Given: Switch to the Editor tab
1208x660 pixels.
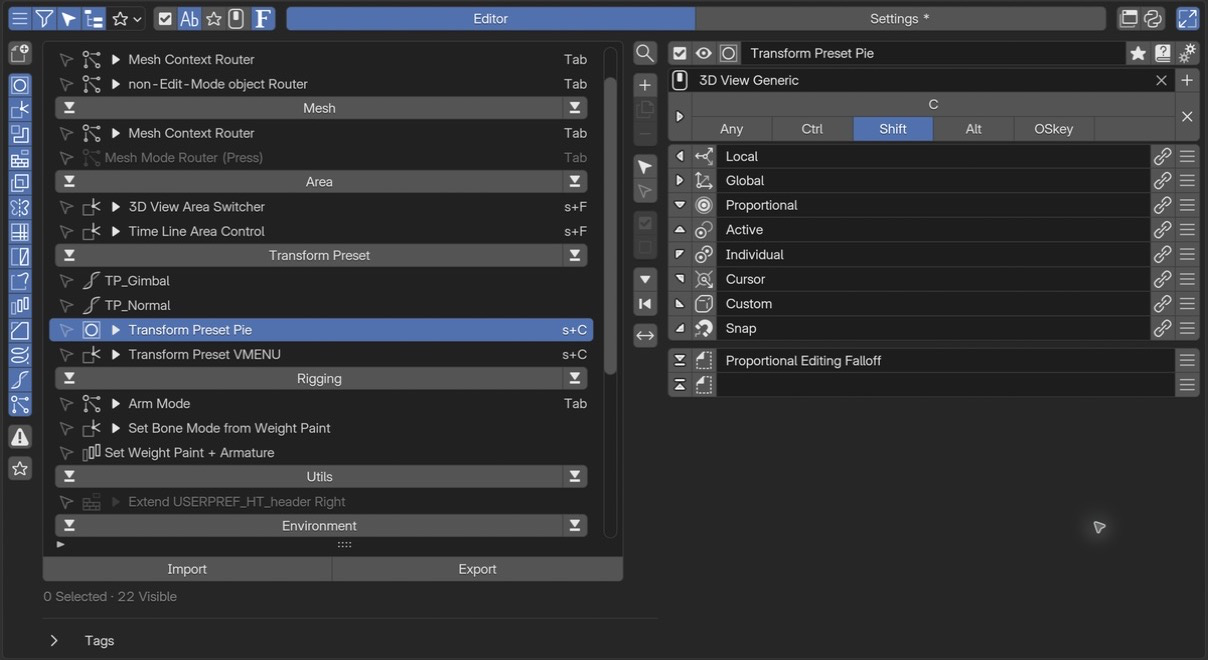Looking at the screenshot, I should coord(490,19).
